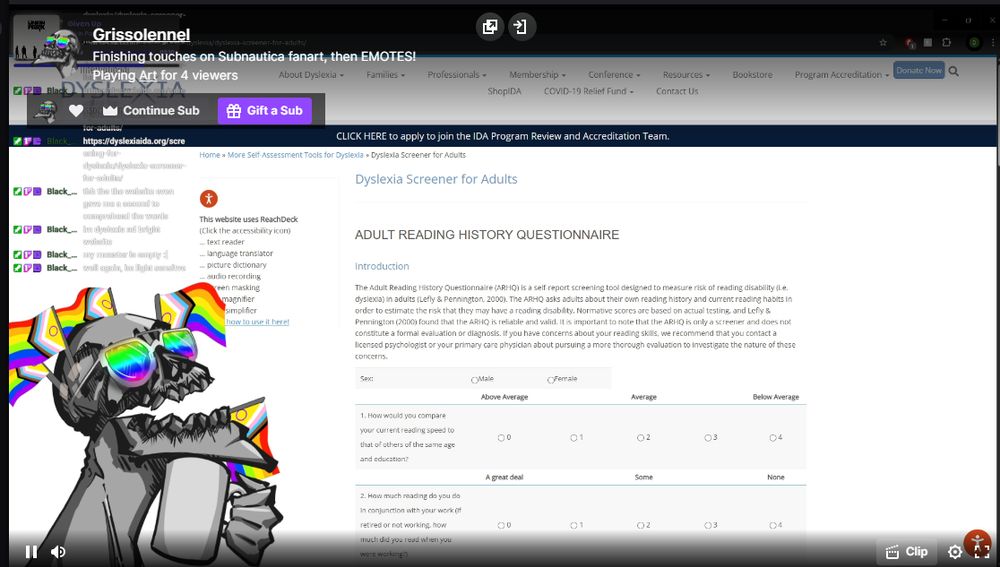
Task: Choose 4 for question 1 reading speed
Action: (x=772, y=438)
